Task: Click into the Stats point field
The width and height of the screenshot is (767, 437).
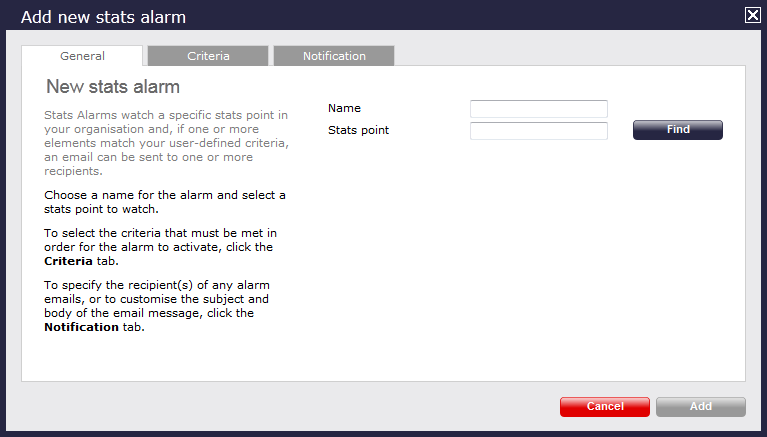Action: [538, 131]
